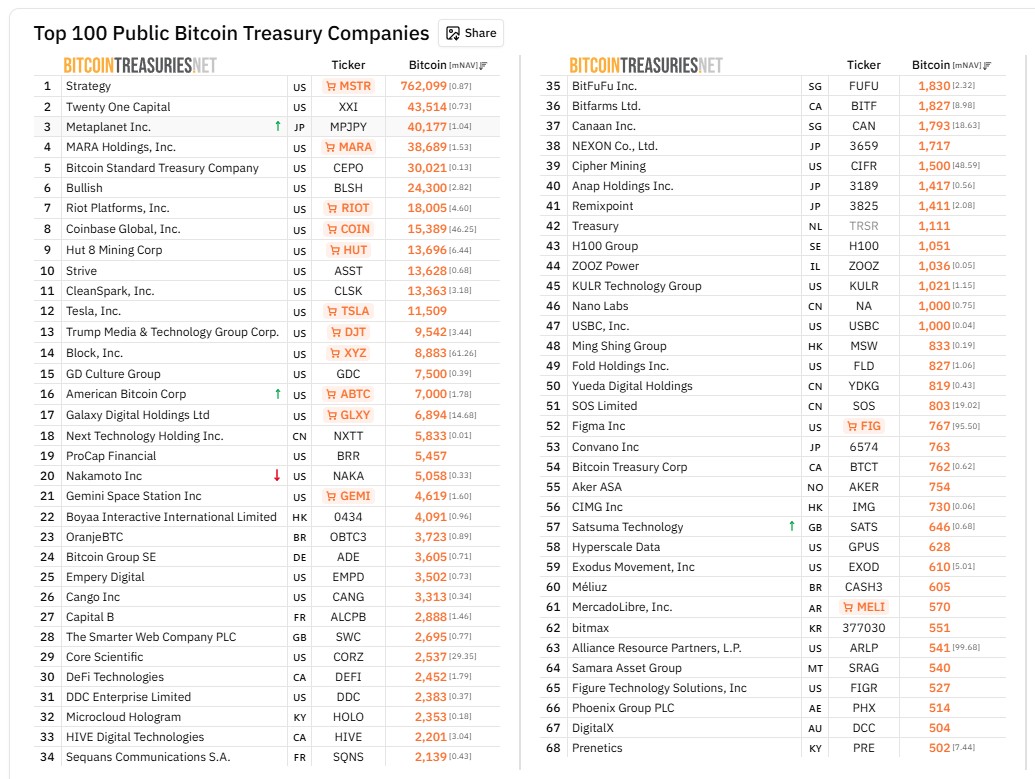The width and height of the screenshot is (1035, 779).
Task: Open the Strategy company row
Action: pyautogui.click(x=88, y=86)
